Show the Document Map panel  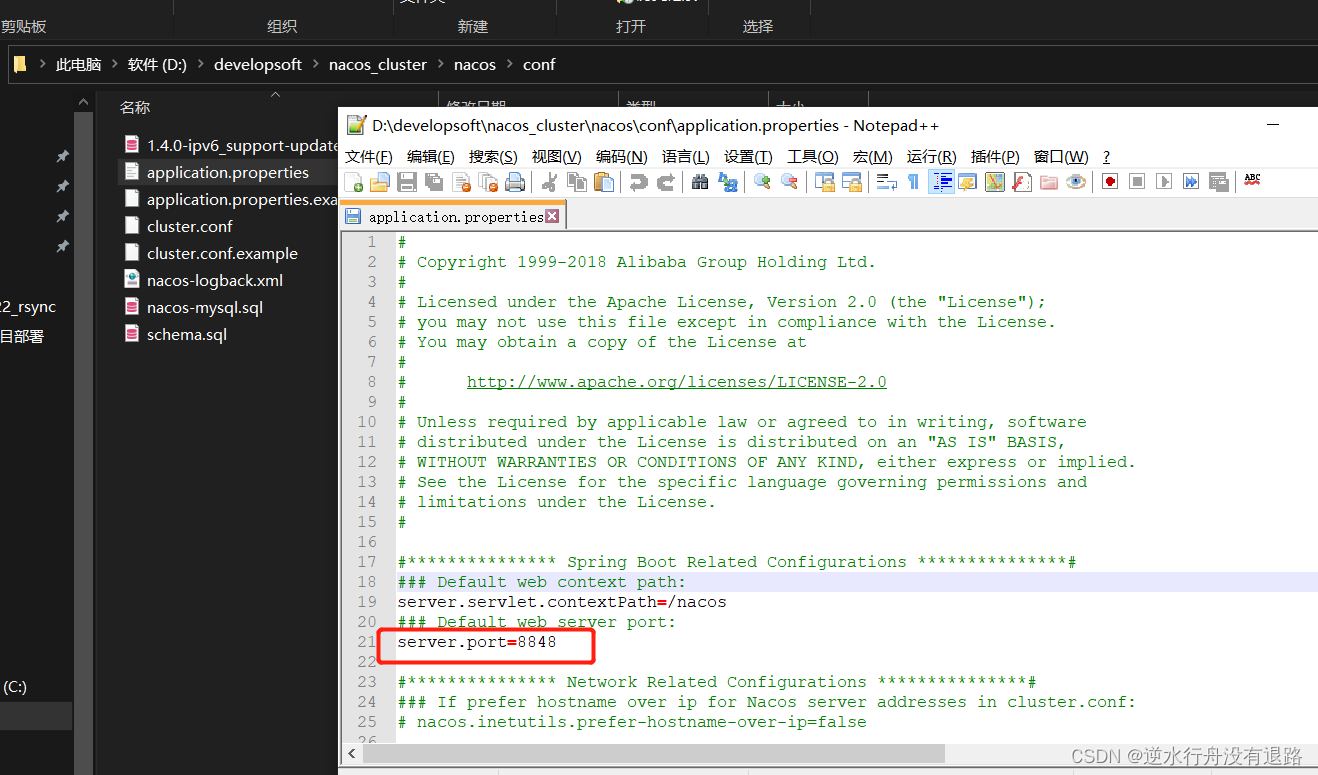tap(994, 182)
